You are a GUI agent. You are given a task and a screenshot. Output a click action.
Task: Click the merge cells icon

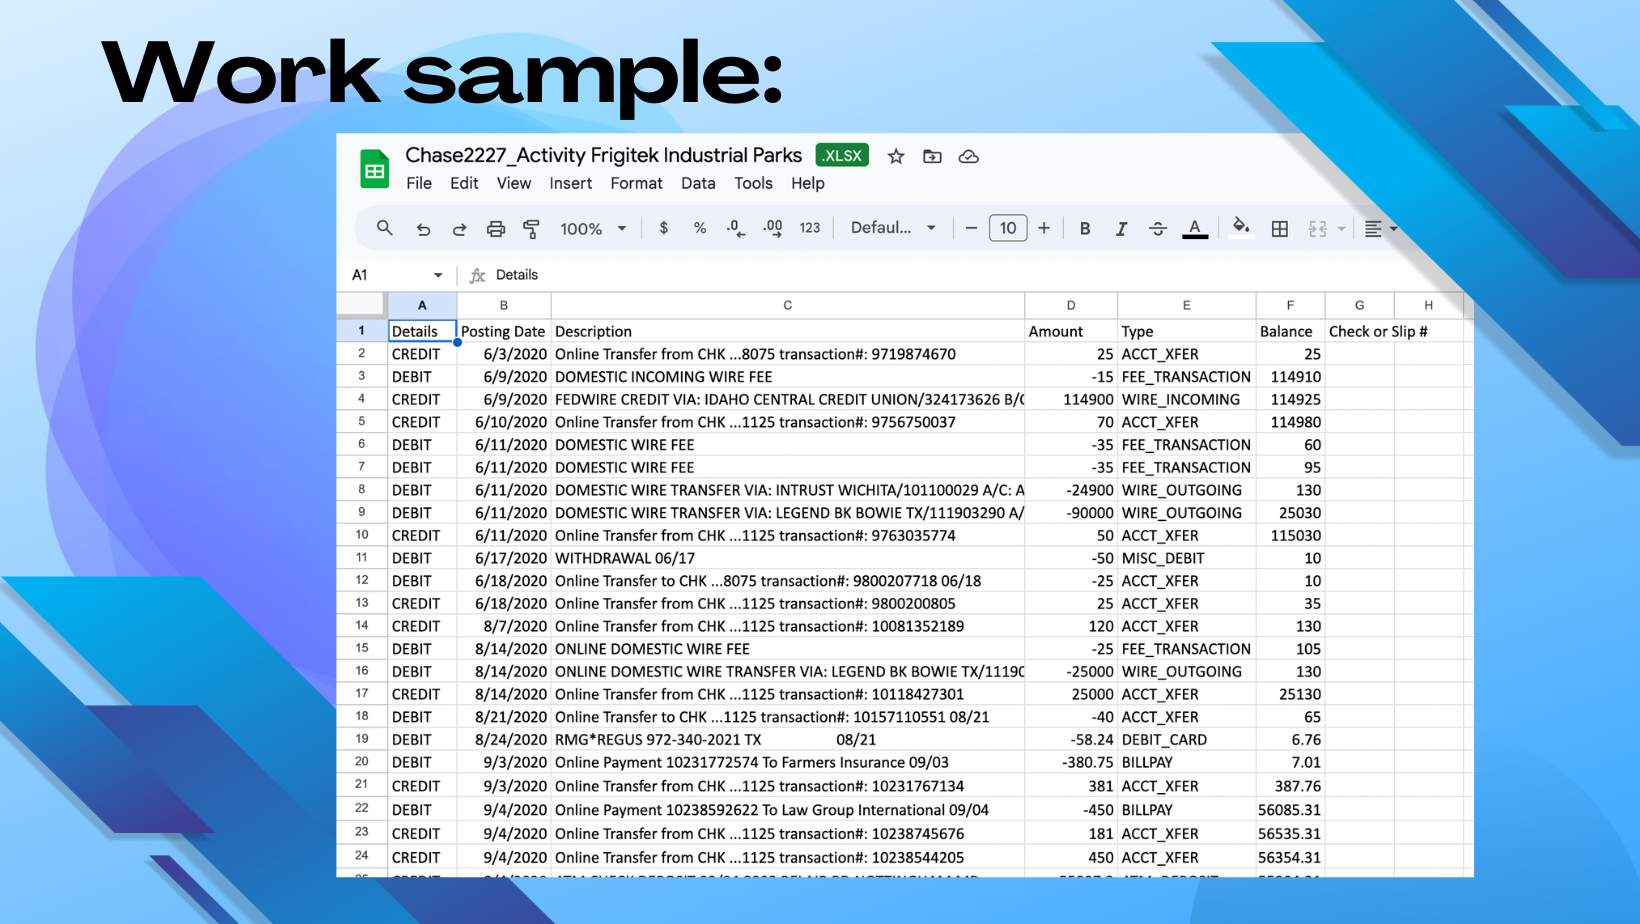pos(1317,229)
